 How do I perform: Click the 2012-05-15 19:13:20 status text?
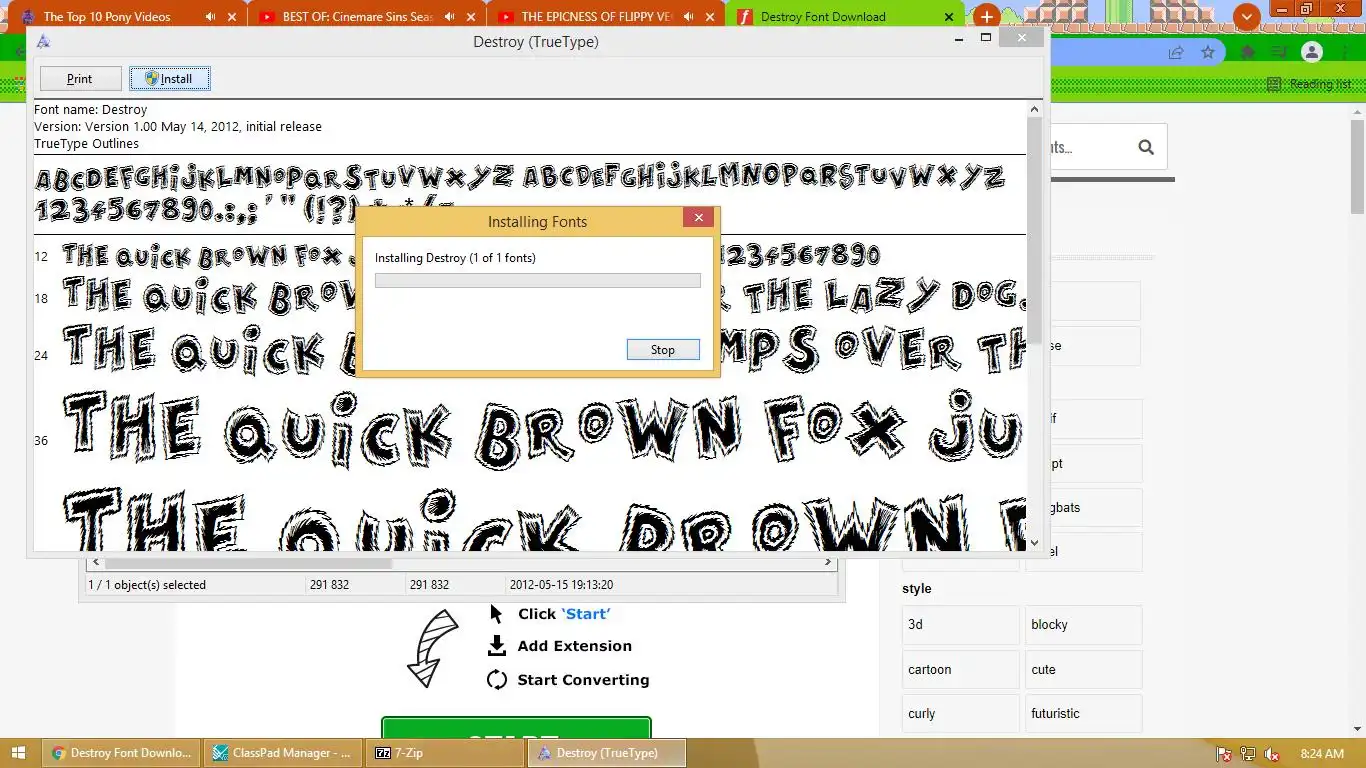tap(561, 585)
